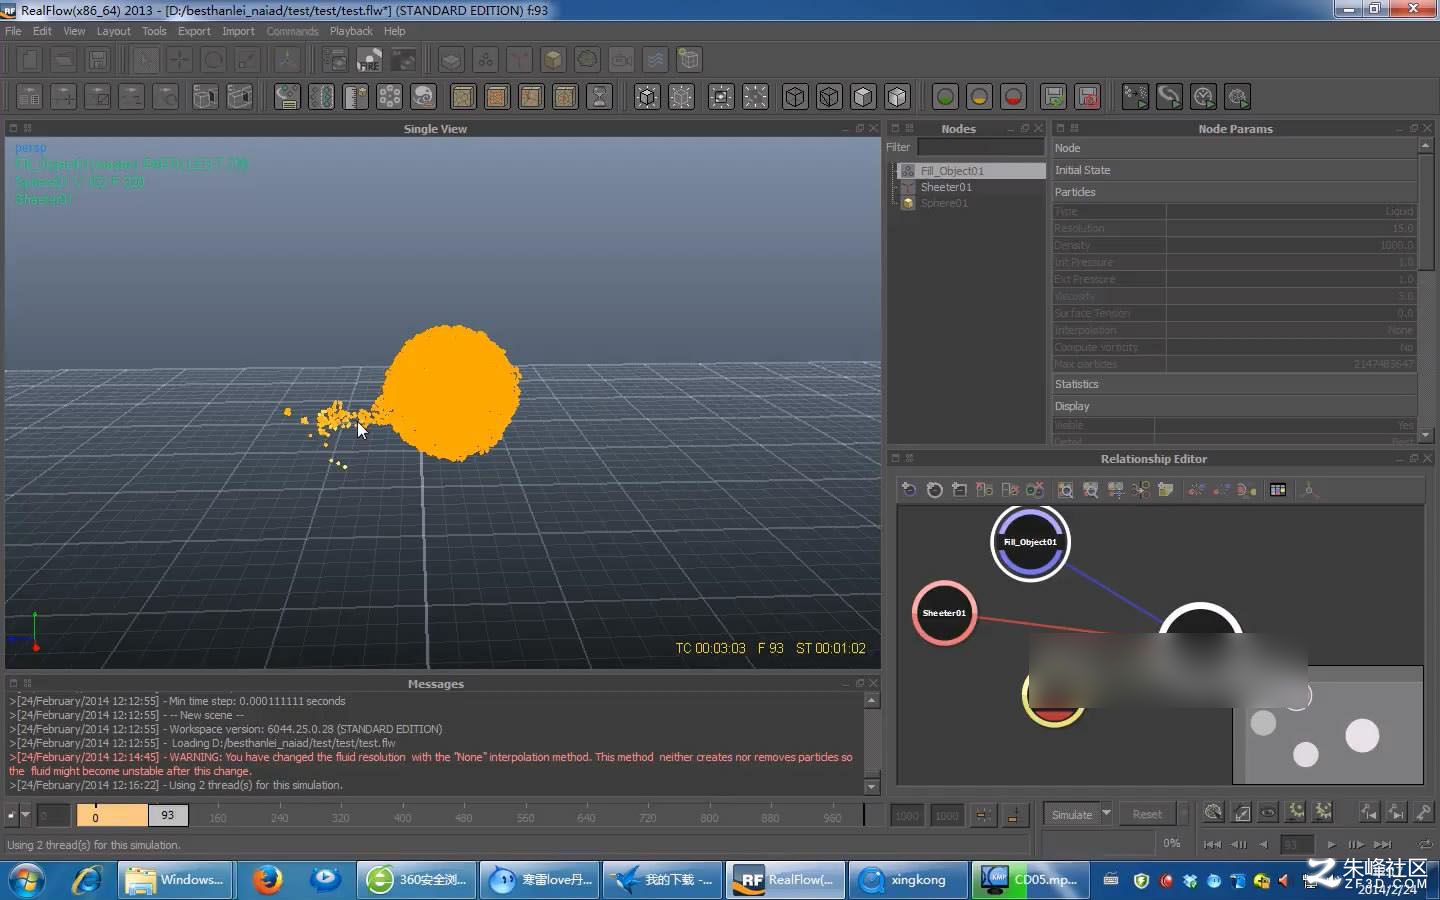
Task: Open the Export menu
Action: point(194,31)
